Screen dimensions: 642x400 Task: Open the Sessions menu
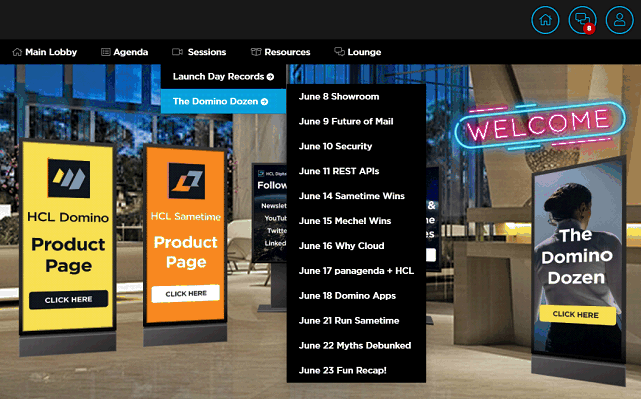(199, 52)
